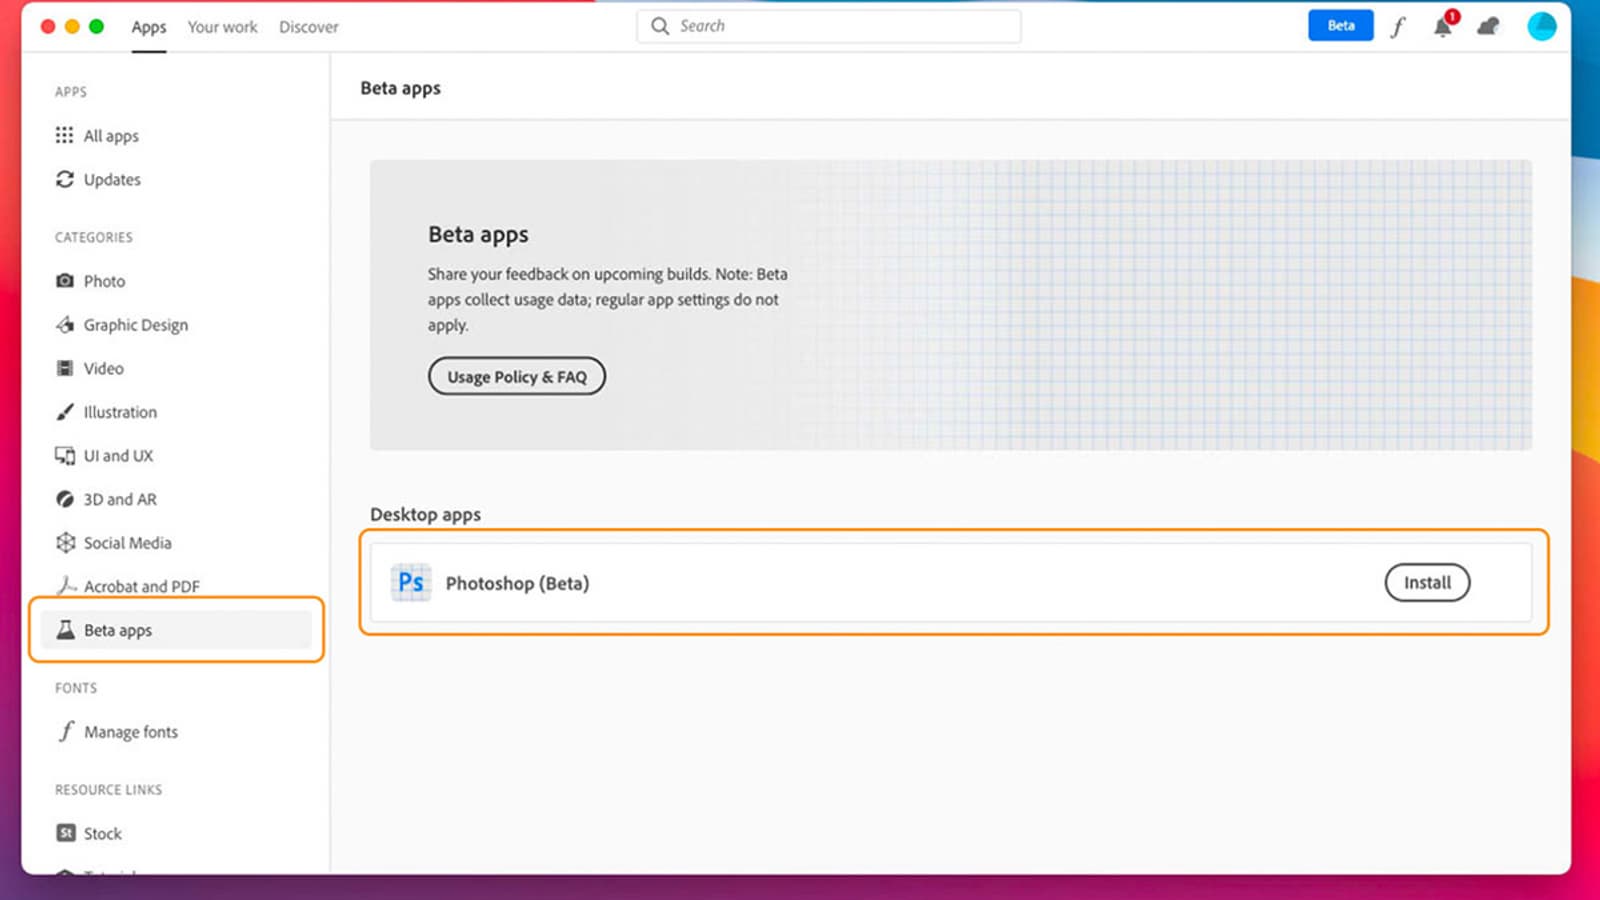Open the Social Media category icon
The height and width of the screenshot is (900, 1600).
(x=65, y=542)
